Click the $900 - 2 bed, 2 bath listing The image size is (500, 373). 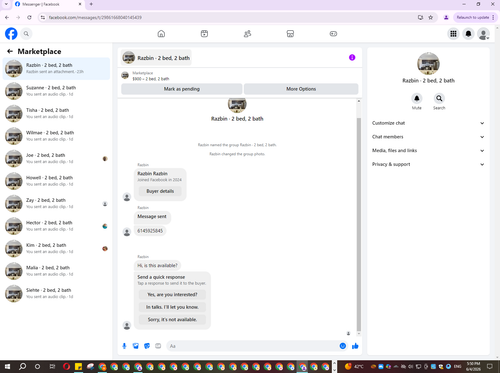(x=151, y=79)
